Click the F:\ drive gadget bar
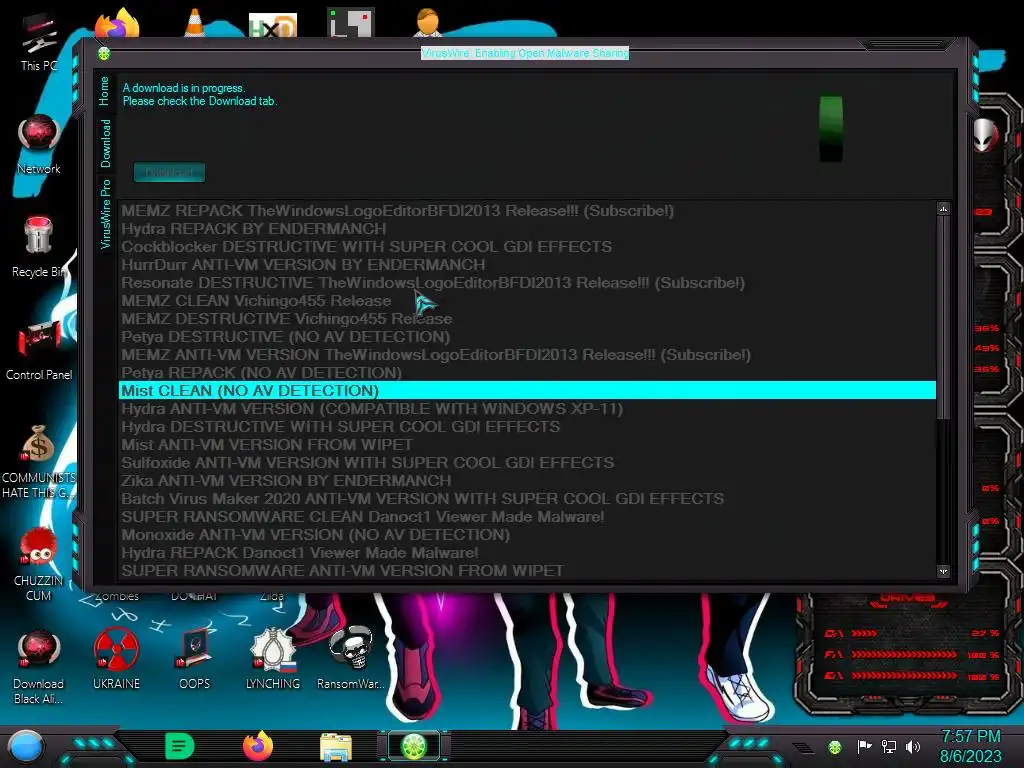The width and height of the screenshot is (1024, 768). [912, 654]
